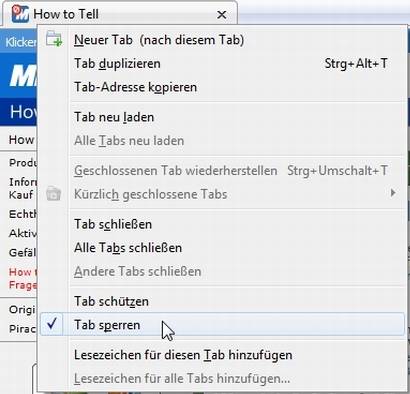Image resolution: width=410 pixels, height=394 pixels.
Task: Select Tab duplizieren
Action: pos(222,63)
